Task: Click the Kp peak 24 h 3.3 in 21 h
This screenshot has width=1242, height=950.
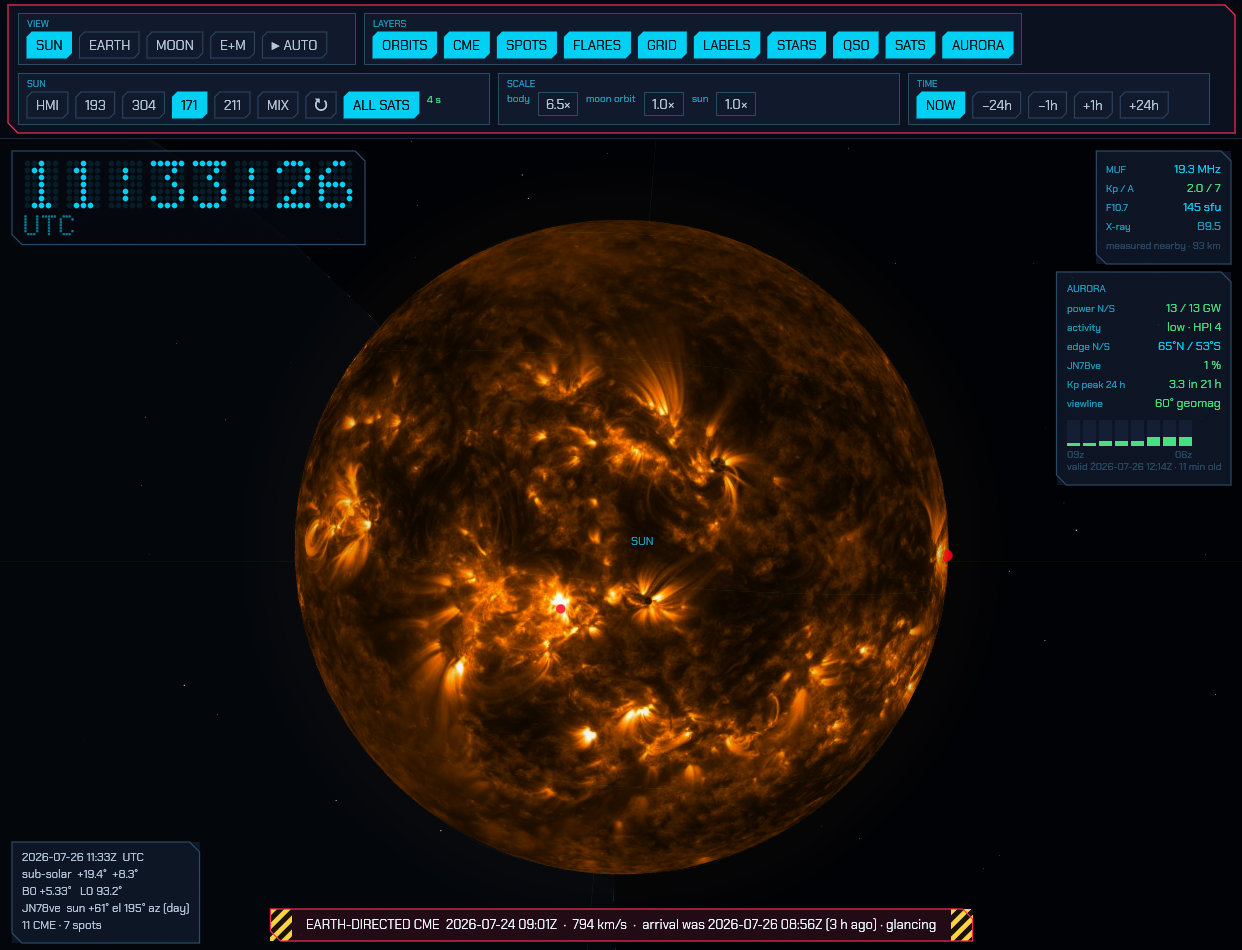Action: (x=1144, y=384)
